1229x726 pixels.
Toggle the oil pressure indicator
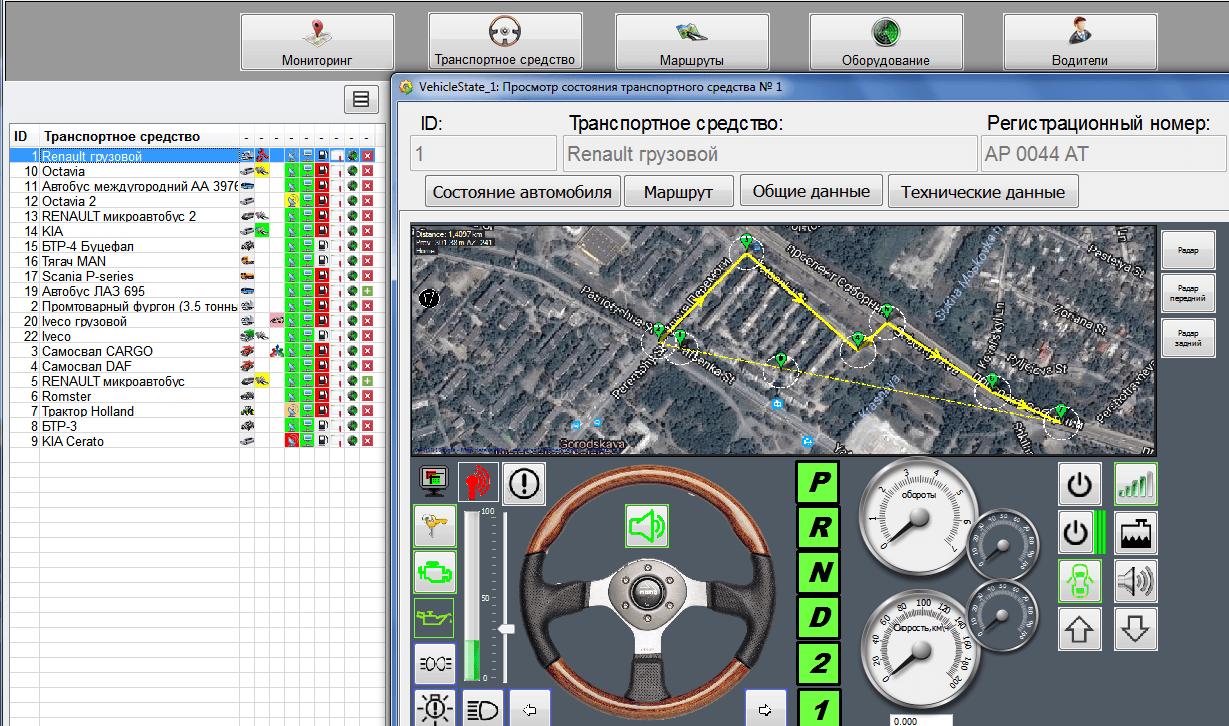tap(435, 617)
